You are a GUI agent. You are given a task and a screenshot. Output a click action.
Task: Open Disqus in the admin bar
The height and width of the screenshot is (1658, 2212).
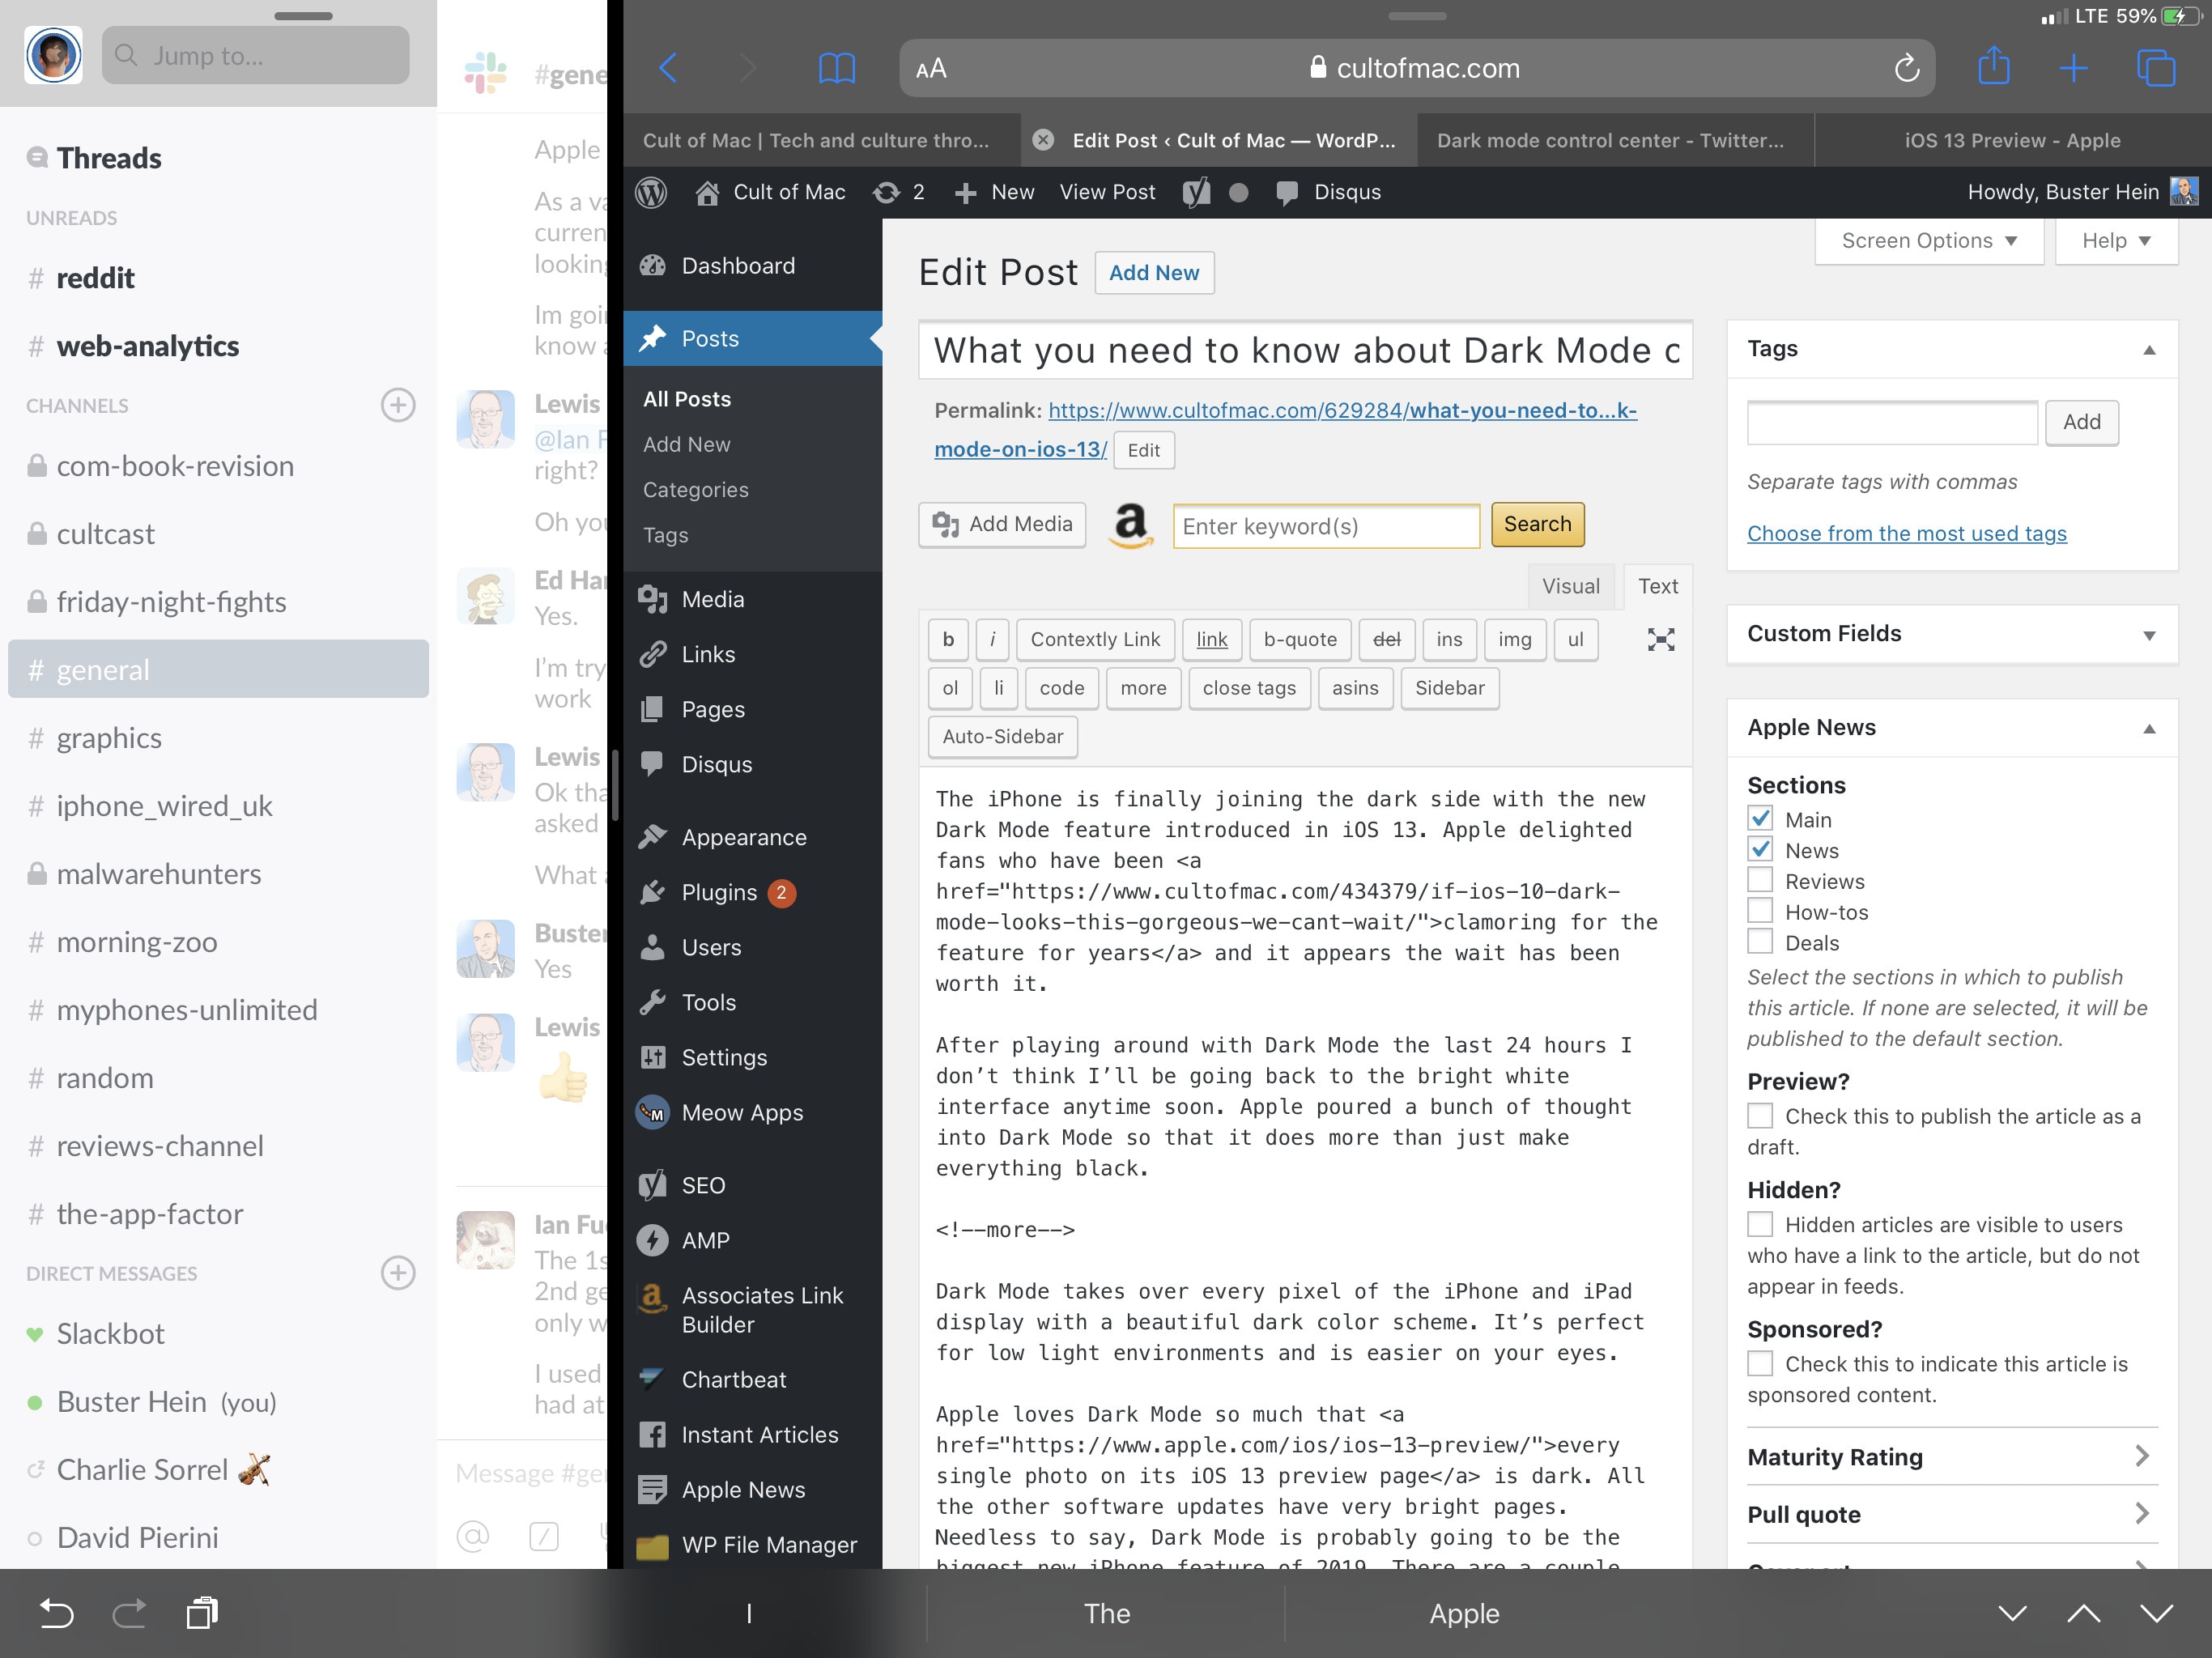pos(1329,192)
